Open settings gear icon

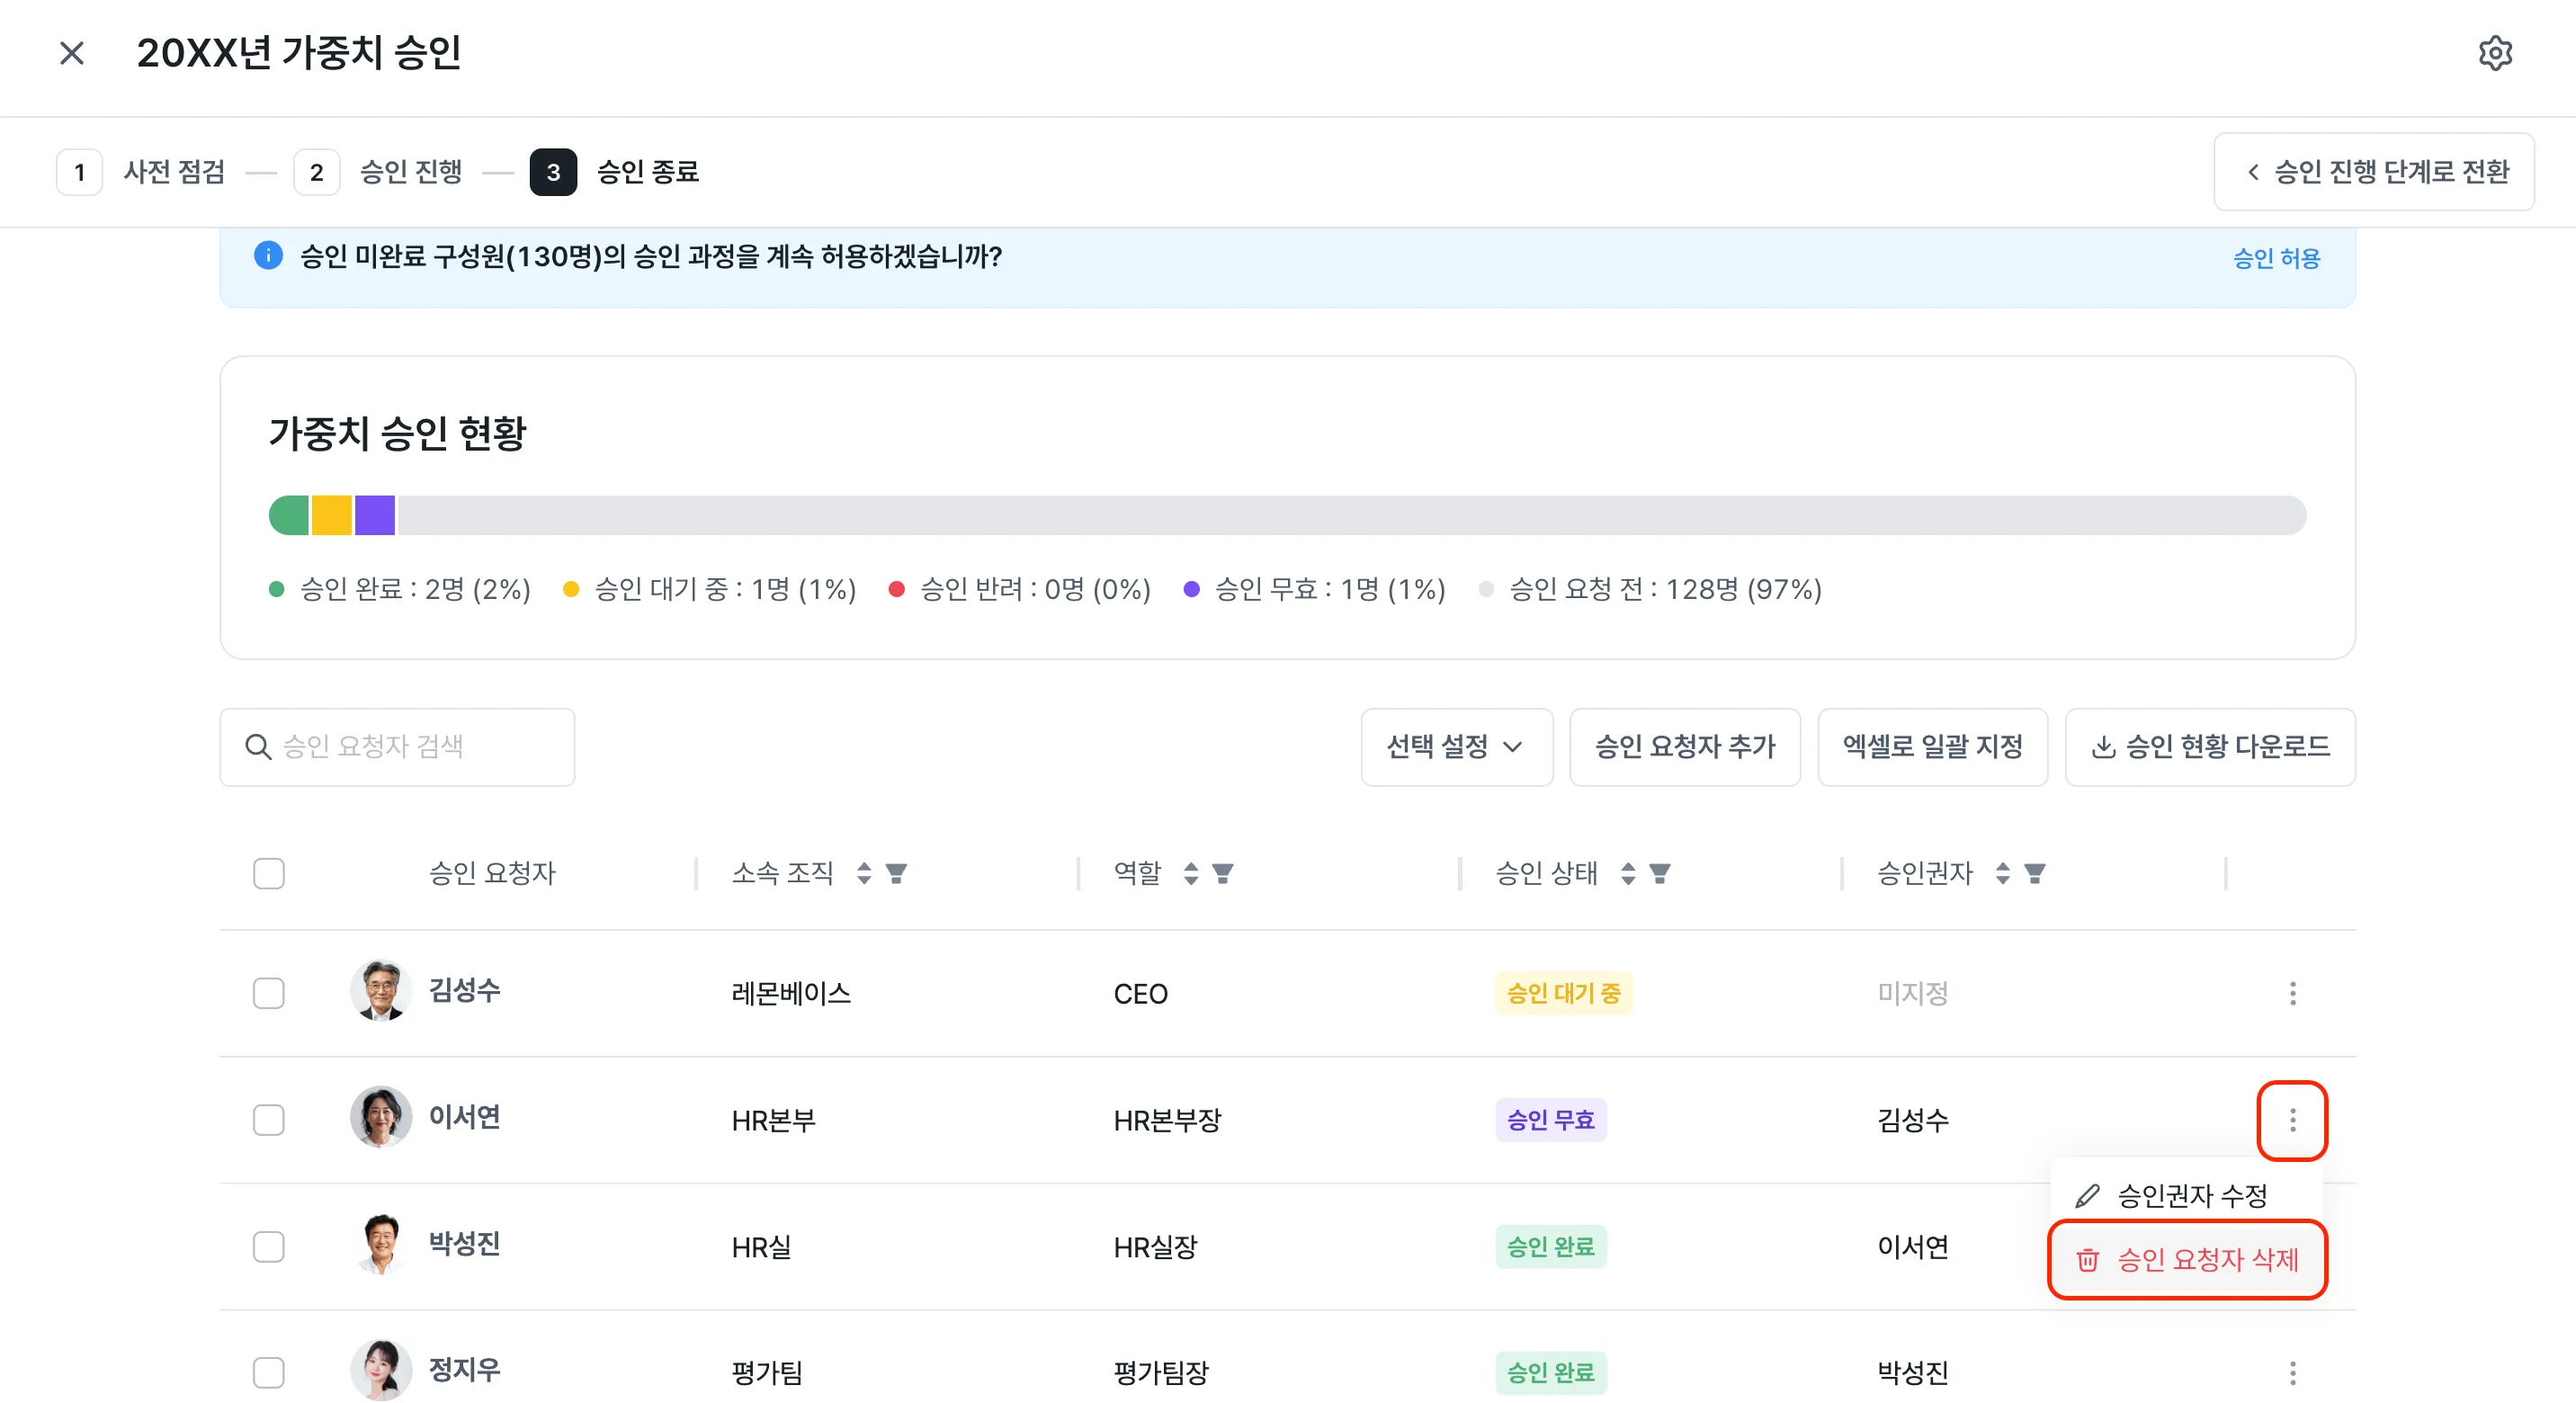(x=2495, y=53)
